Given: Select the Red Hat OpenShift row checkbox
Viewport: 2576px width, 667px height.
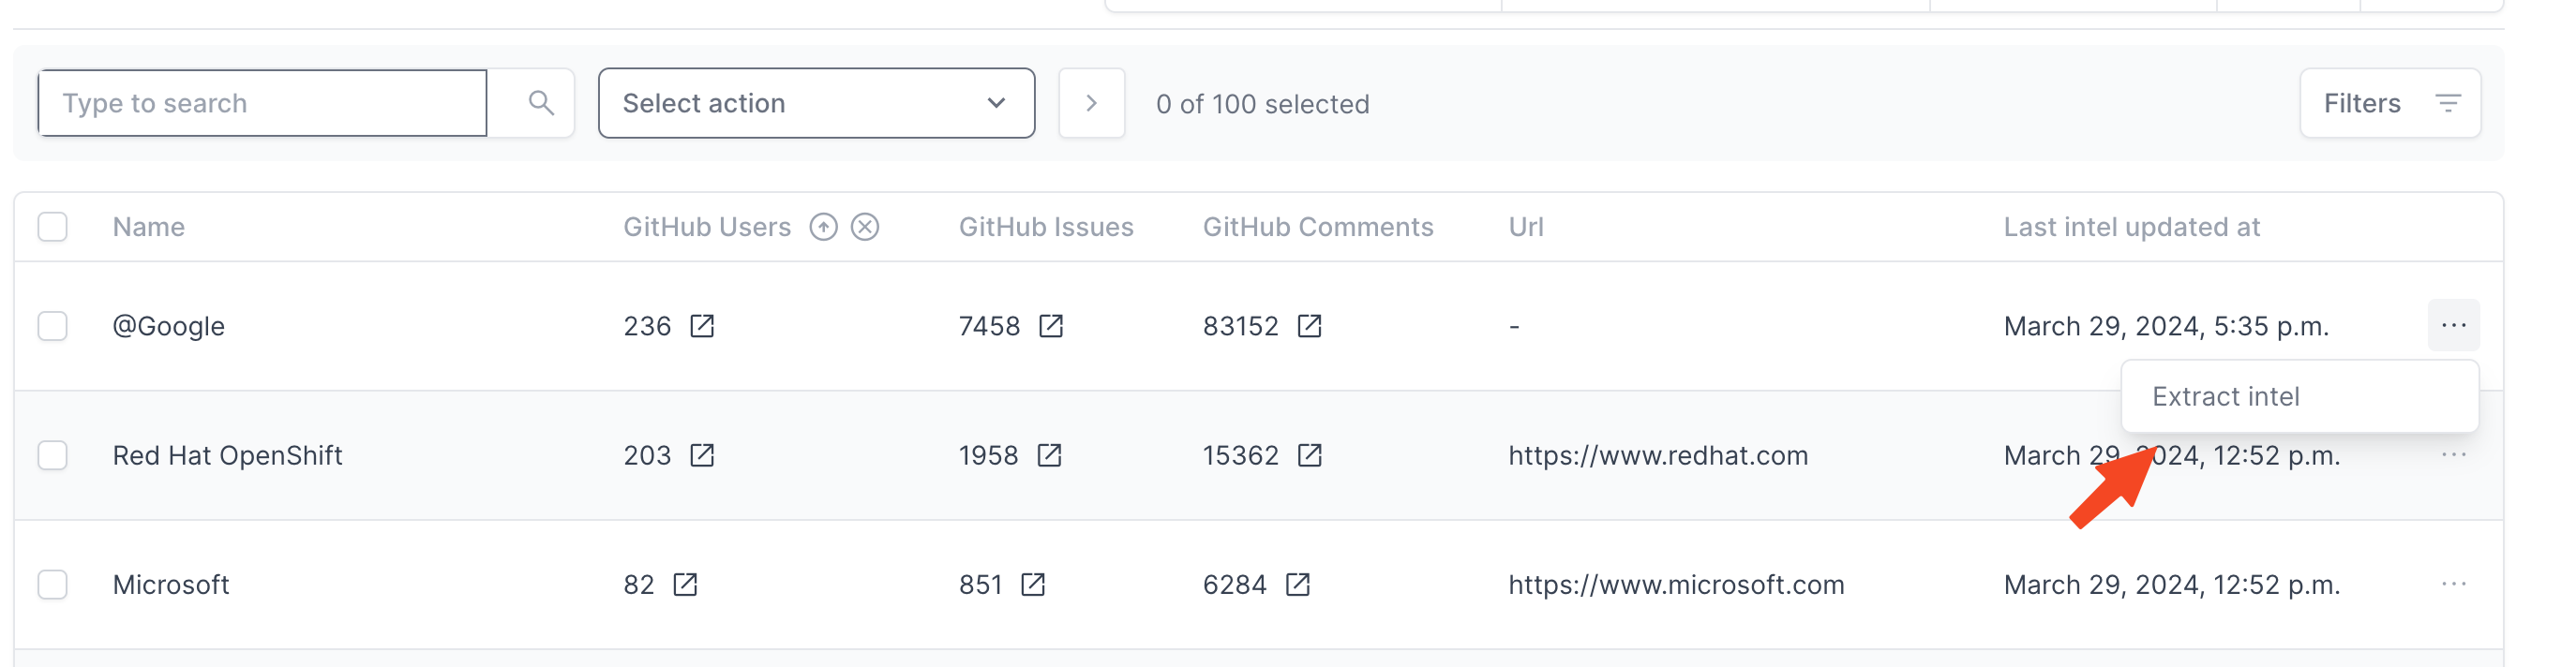Looking at the screenshot, I should click(x=53, y=456).
